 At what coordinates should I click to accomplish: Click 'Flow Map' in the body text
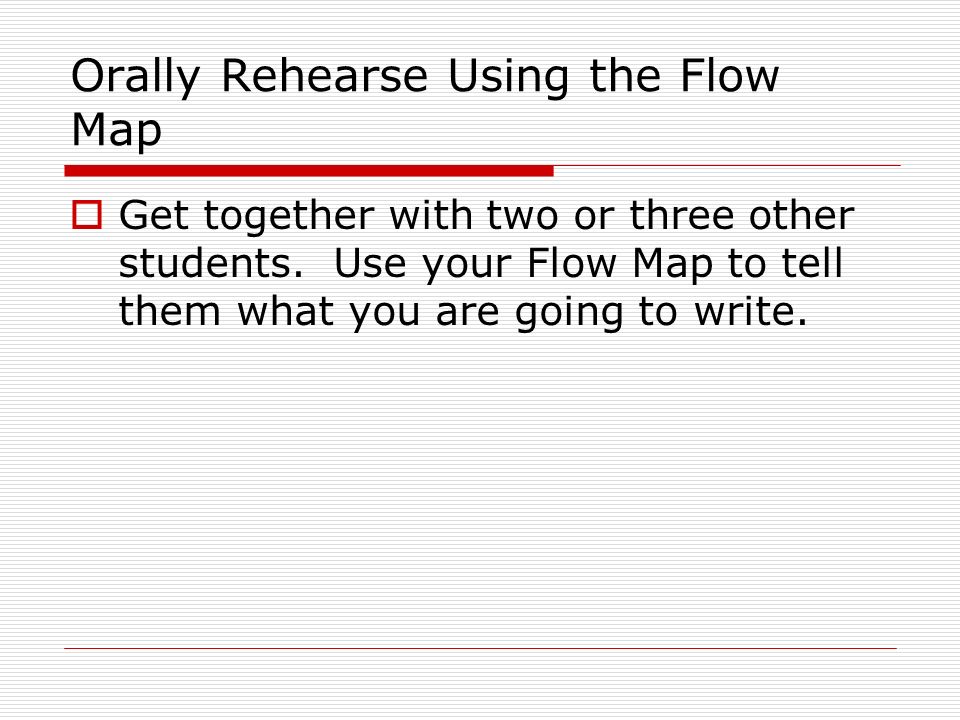(620, 265)
